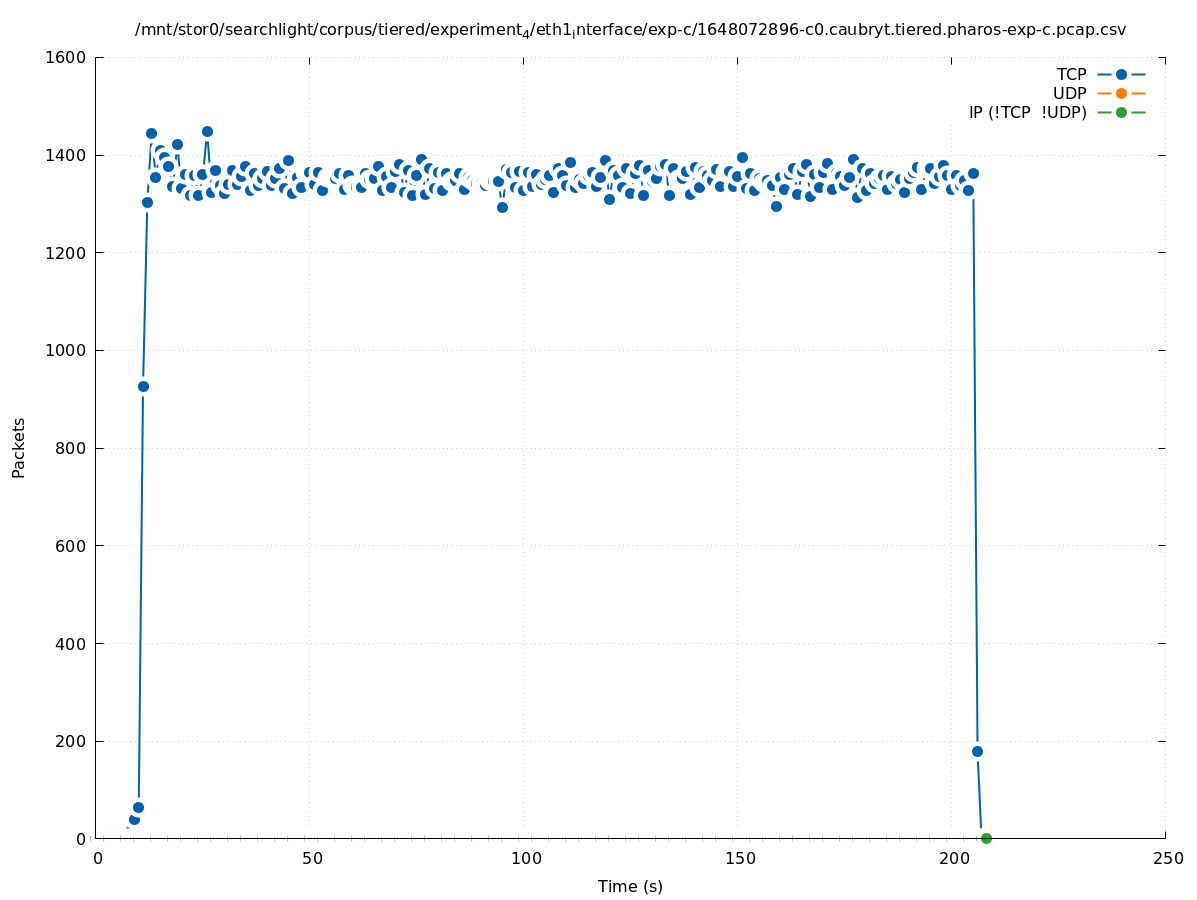Screen dimensions: 1197x900
Task: Click the 150 x-axis tick label
Action: pos(740,859)
